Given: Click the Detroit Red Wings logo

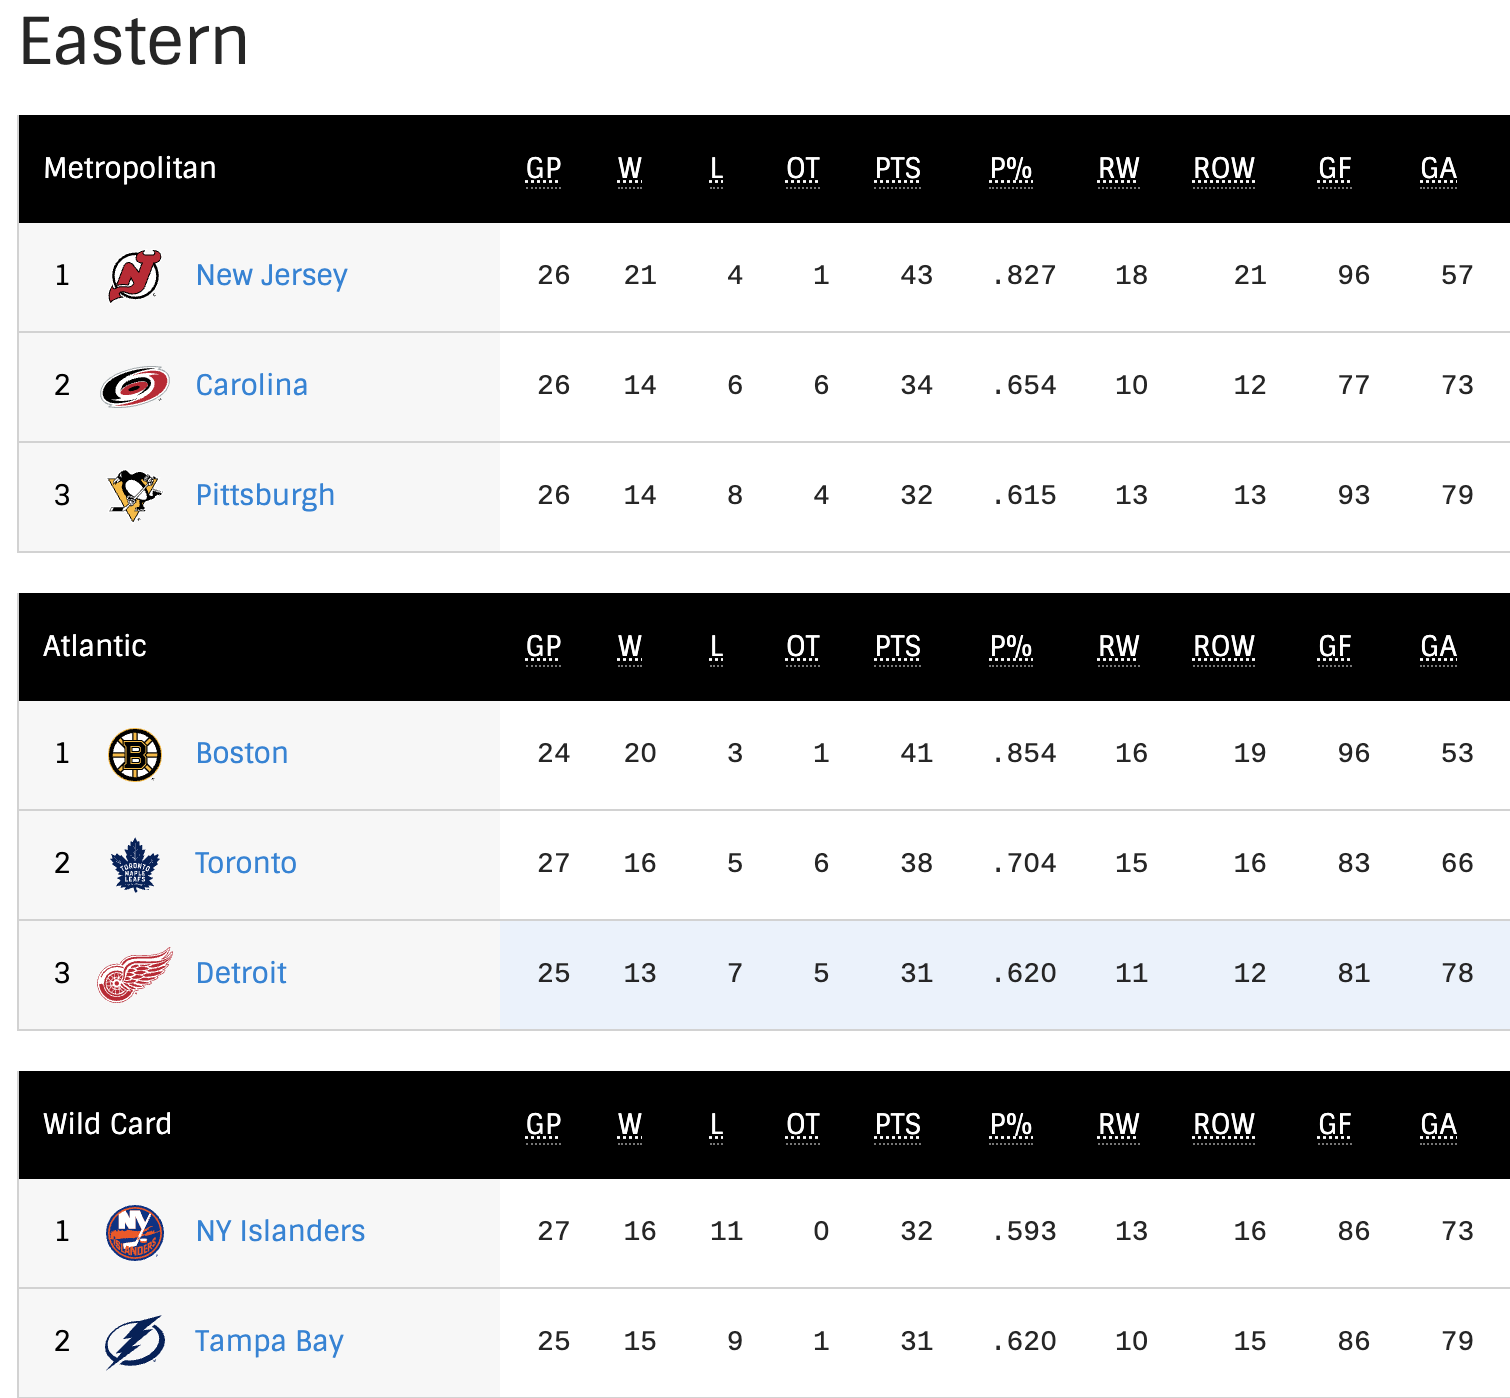Looking at the screenshot, I should click(x=135, y=974).
